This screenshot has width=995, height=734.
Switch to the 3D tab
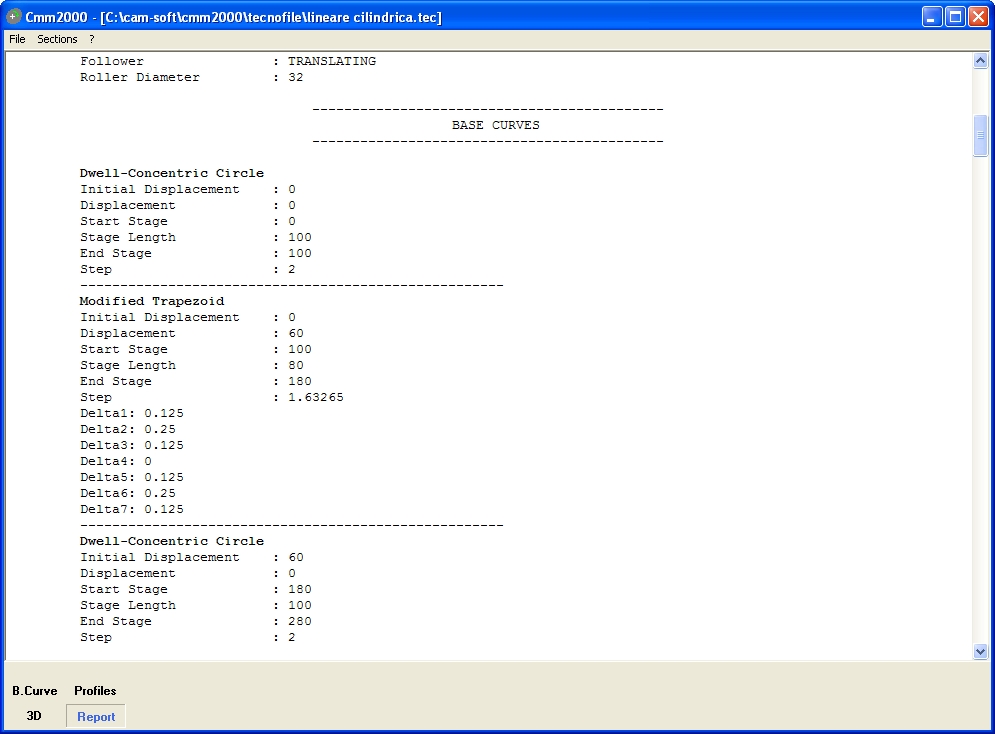(34, 716)
